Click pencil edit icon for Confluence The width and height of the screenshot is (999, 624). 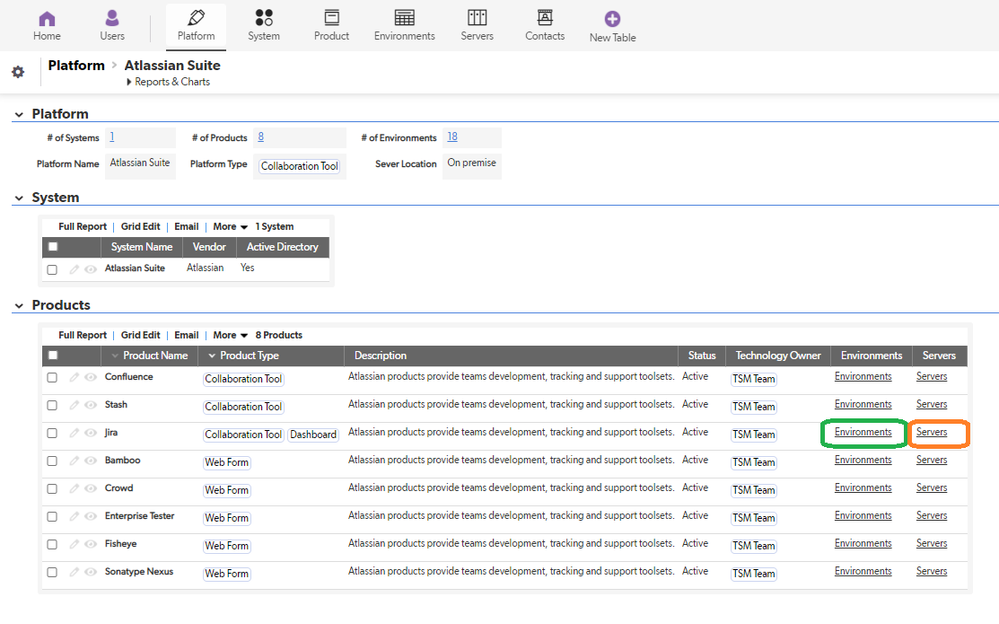(75, 377)
